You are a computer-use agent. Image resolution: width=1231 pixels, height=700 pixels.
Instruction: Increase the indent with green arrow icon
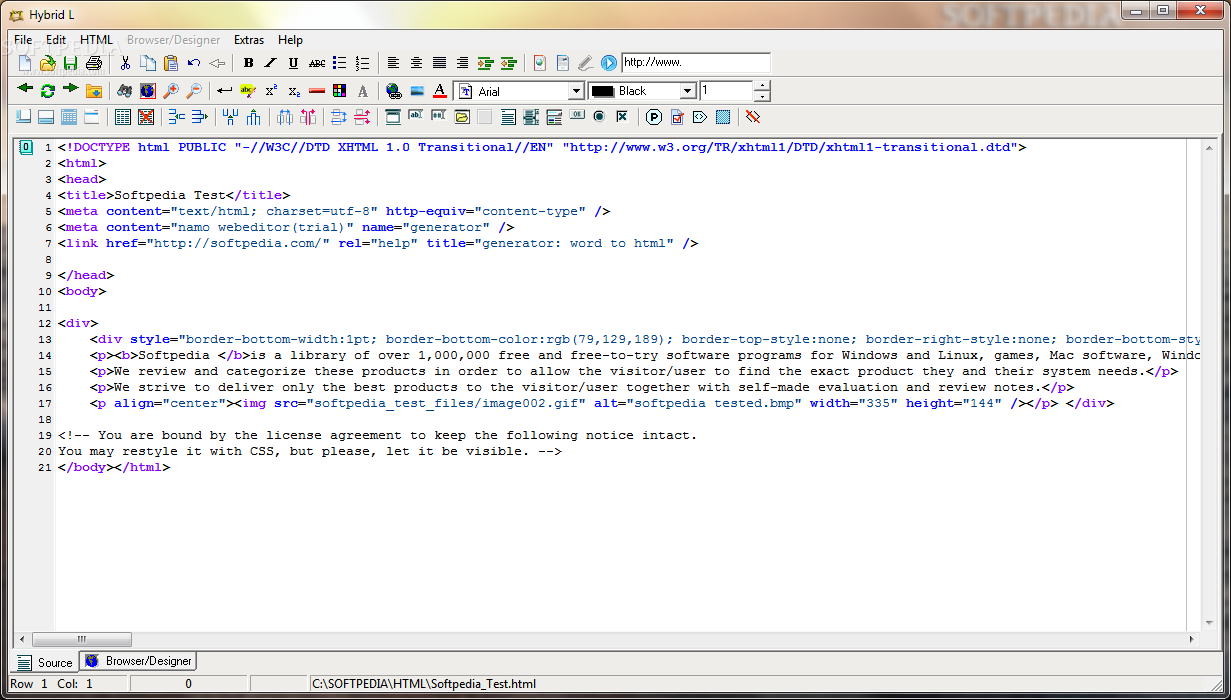click(485, 63)
